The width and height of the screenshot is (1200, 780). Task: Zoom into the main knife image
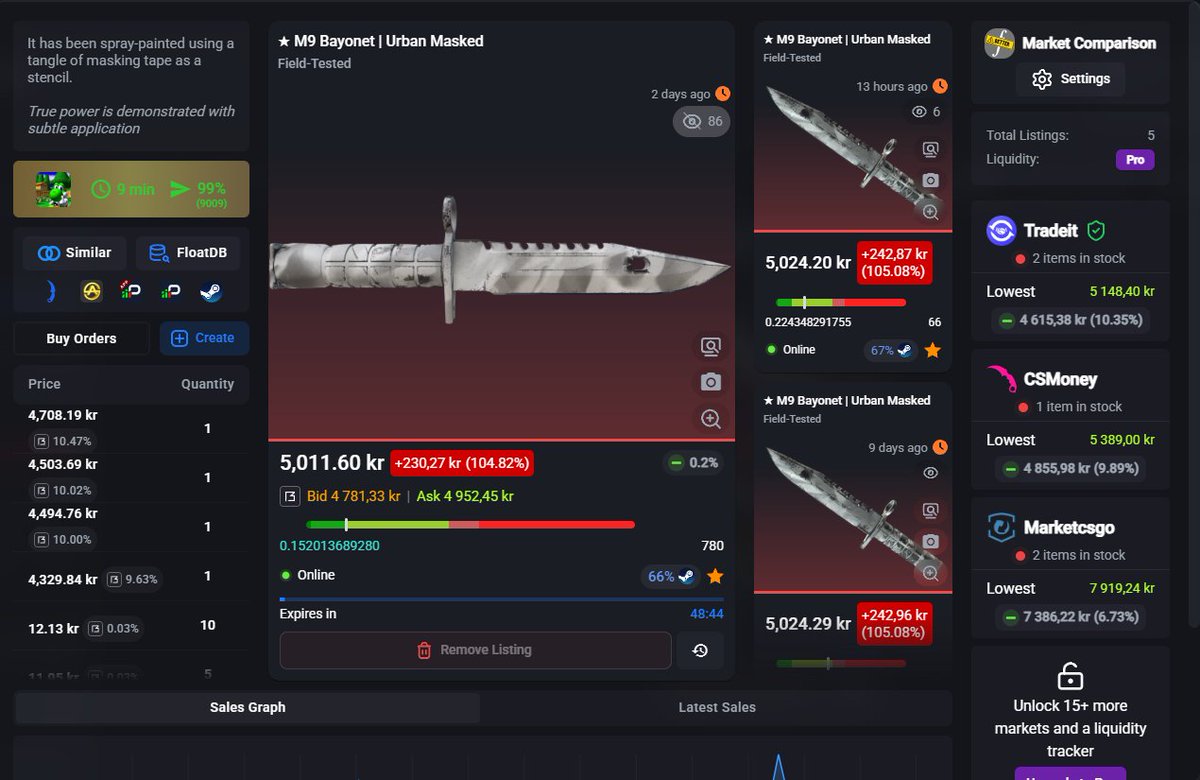711,418
